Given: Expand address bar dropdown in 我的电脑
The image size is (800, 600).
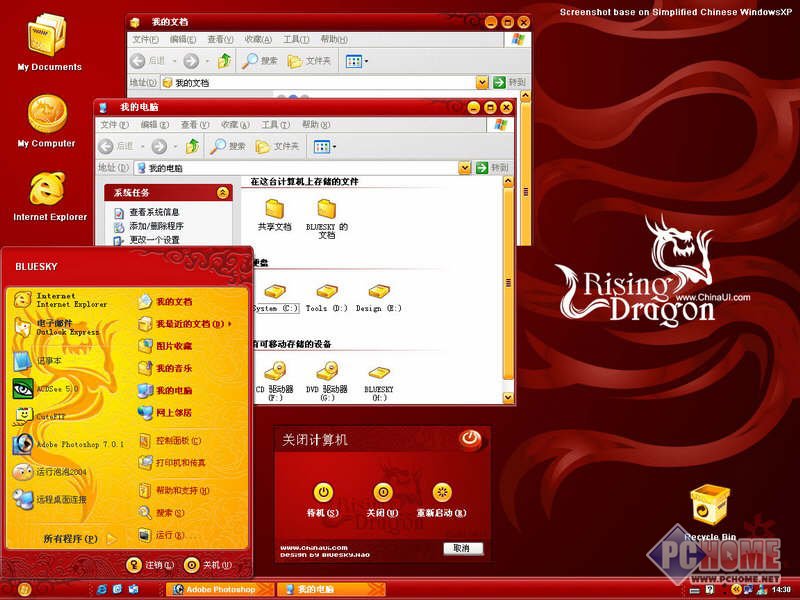Looking at the screenshot, I should (464, 168).
